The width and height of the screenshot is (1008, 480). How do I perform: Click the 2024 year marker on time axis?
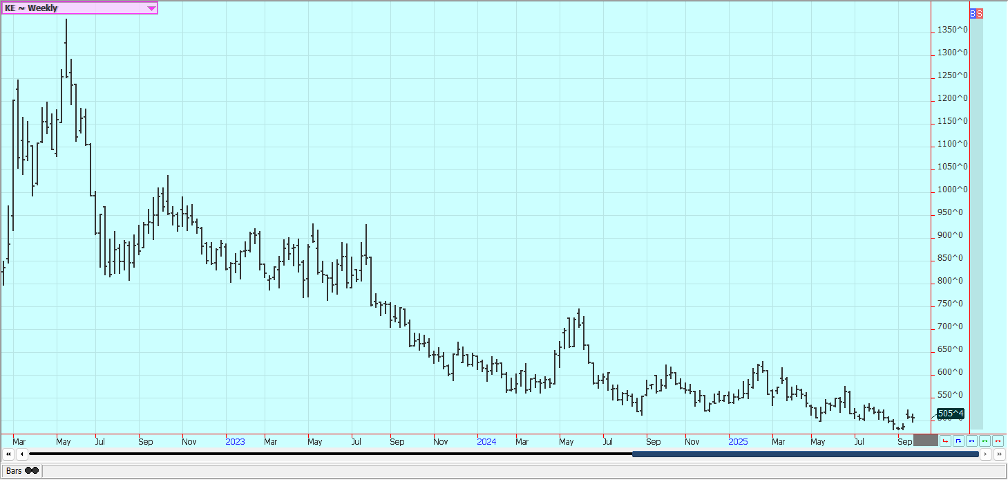coord(486,440)
